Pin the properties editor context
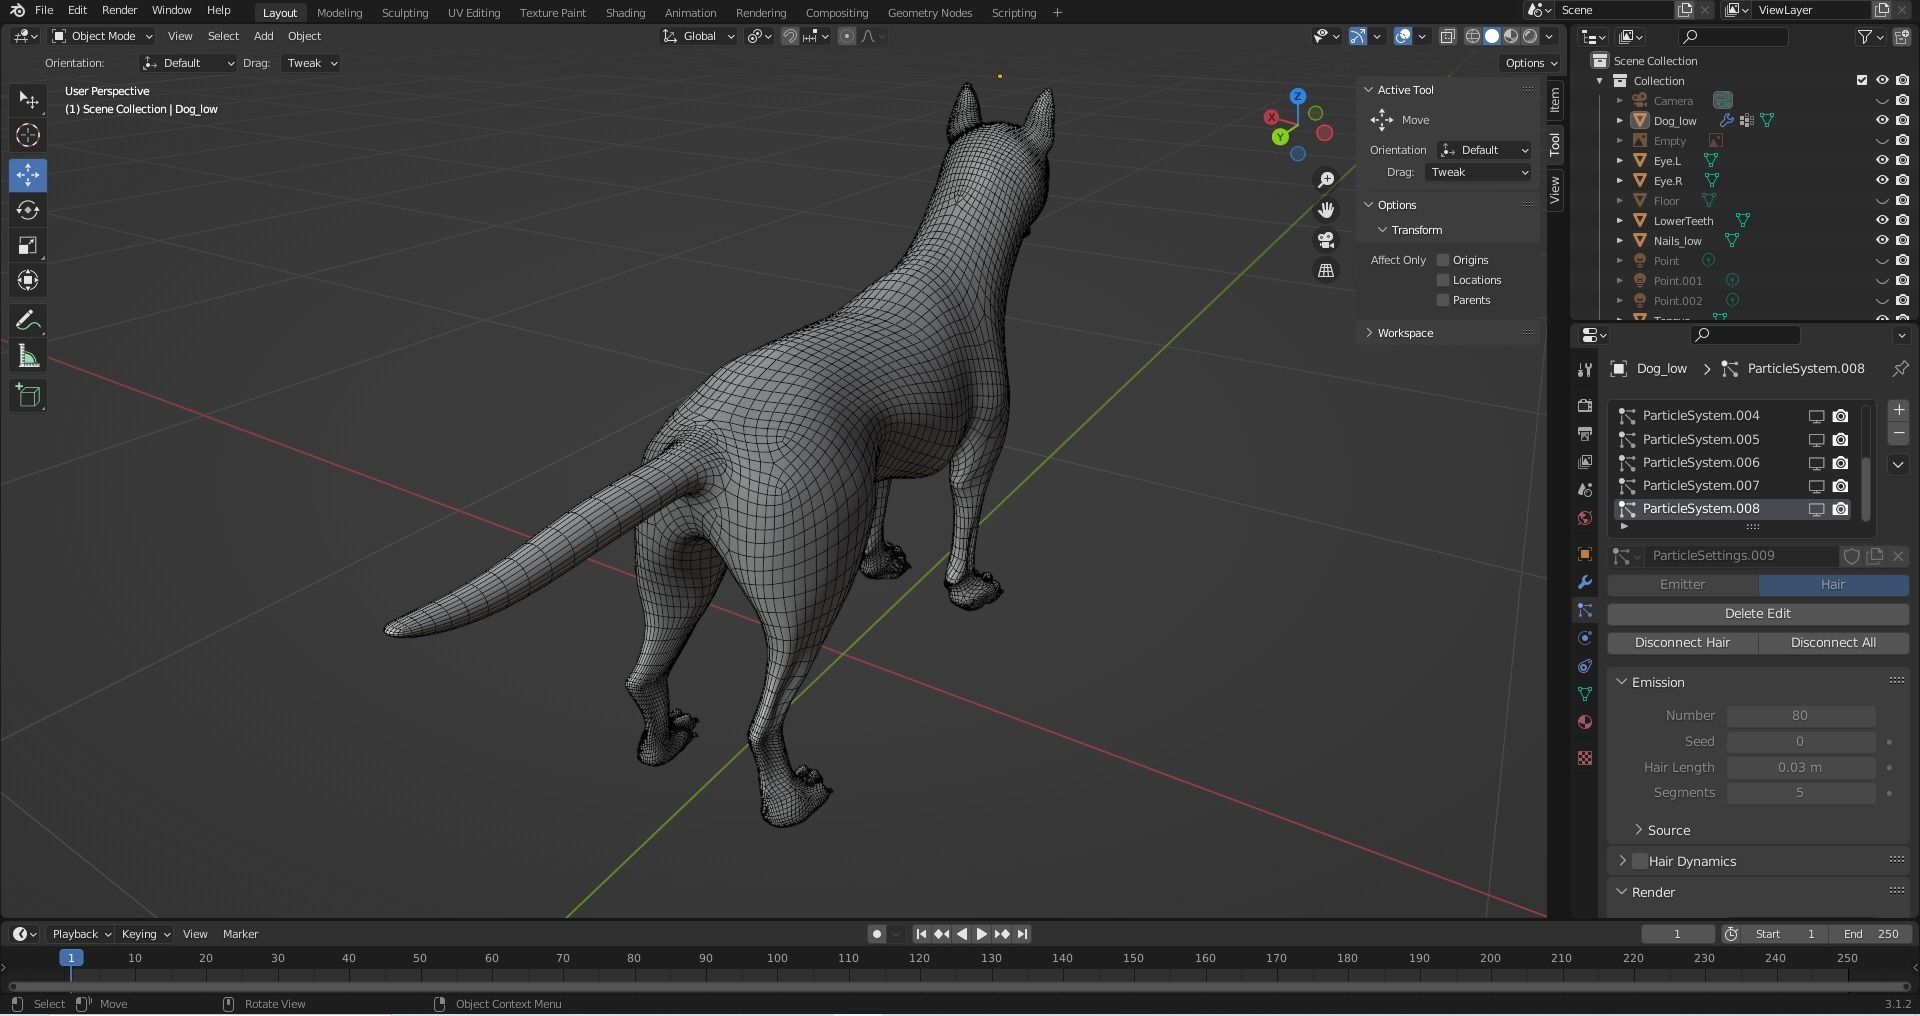The height and width of the screenshot is (1016, 1920). pyautogui.click(x=1899, y=369)
